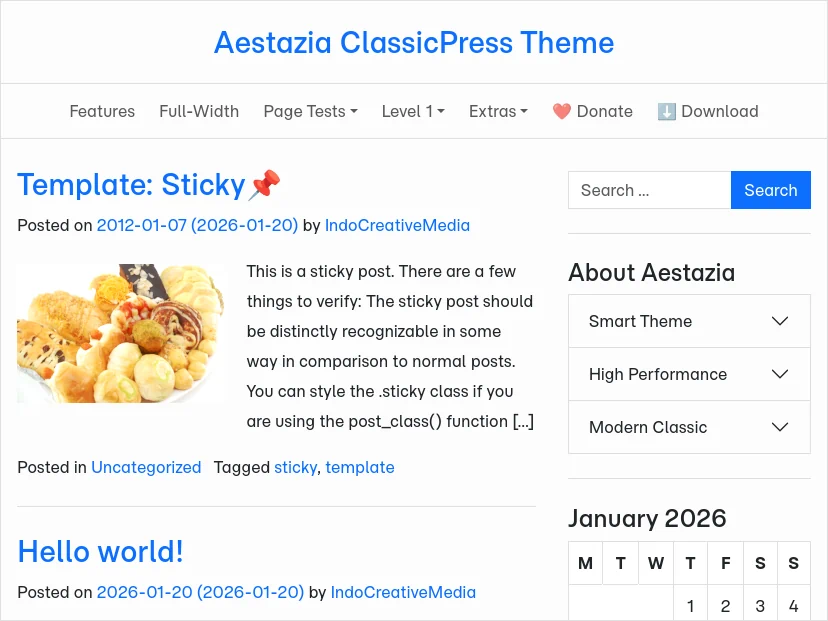828x621 pixels.
Task: Expand the High Performance accordion section
Action: pyautogui.click(x=689, y=374)
